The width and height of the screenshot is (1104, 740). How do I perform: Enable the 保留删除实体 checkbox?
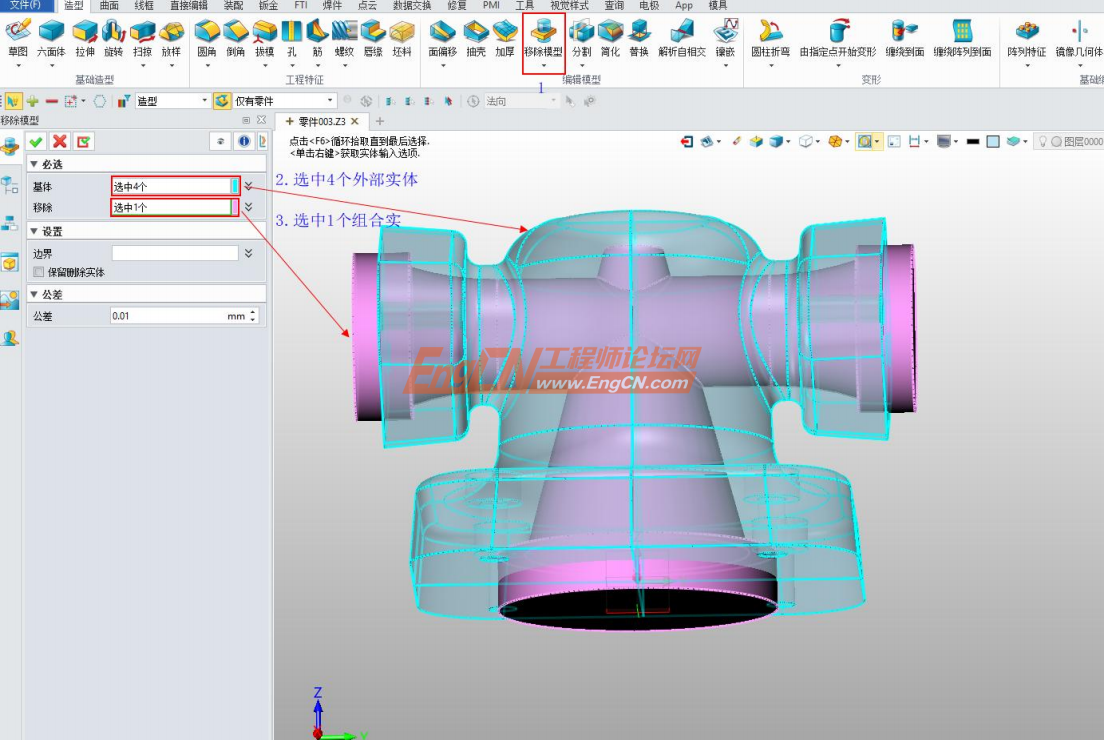[38, 271]
